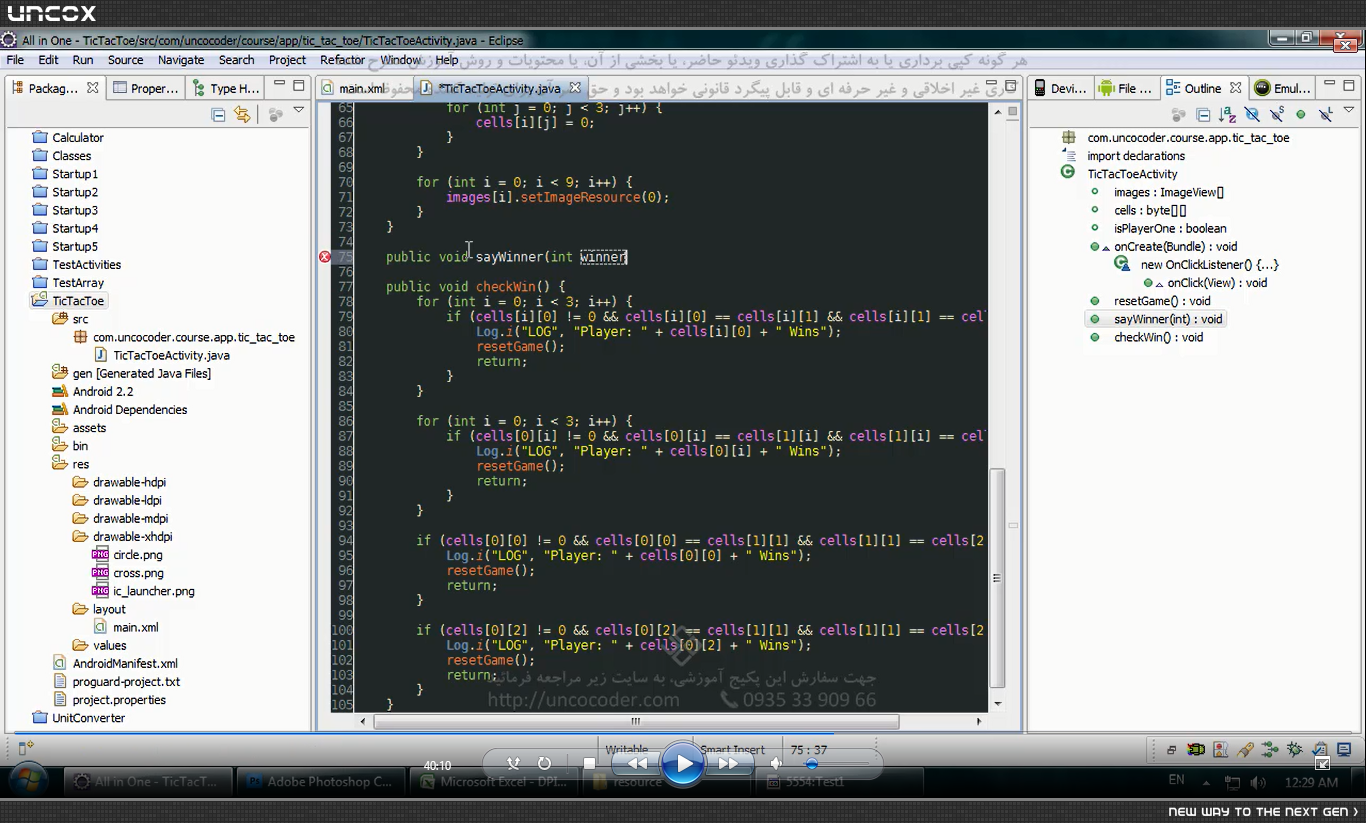Click Focus on Active Task icon in Outline

tap(1179, 115)
